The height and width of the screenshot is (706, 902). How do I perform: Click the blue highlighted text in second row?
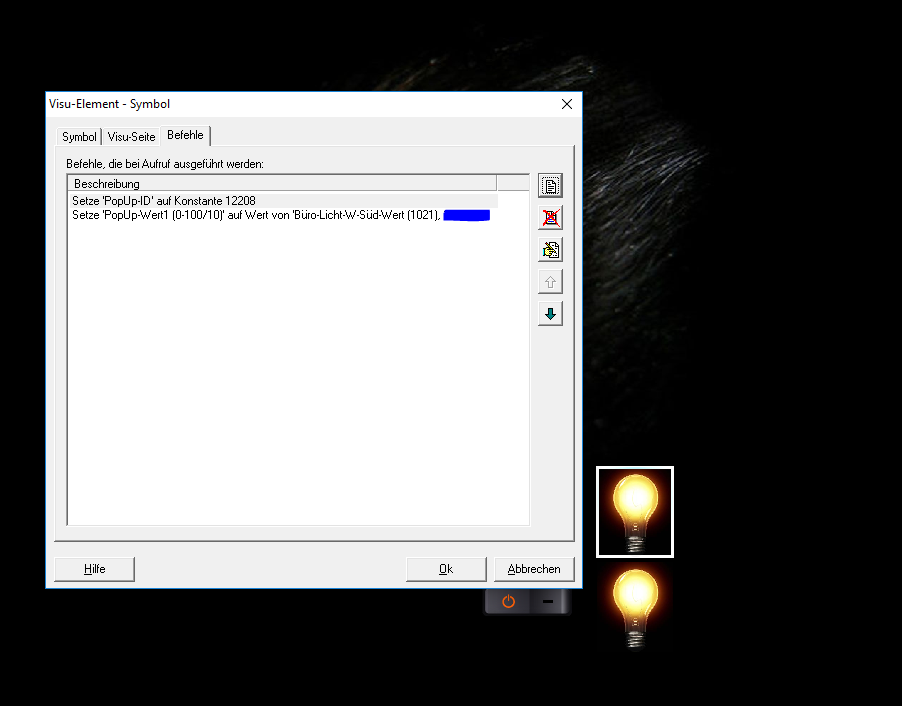(x=466, y=215)
